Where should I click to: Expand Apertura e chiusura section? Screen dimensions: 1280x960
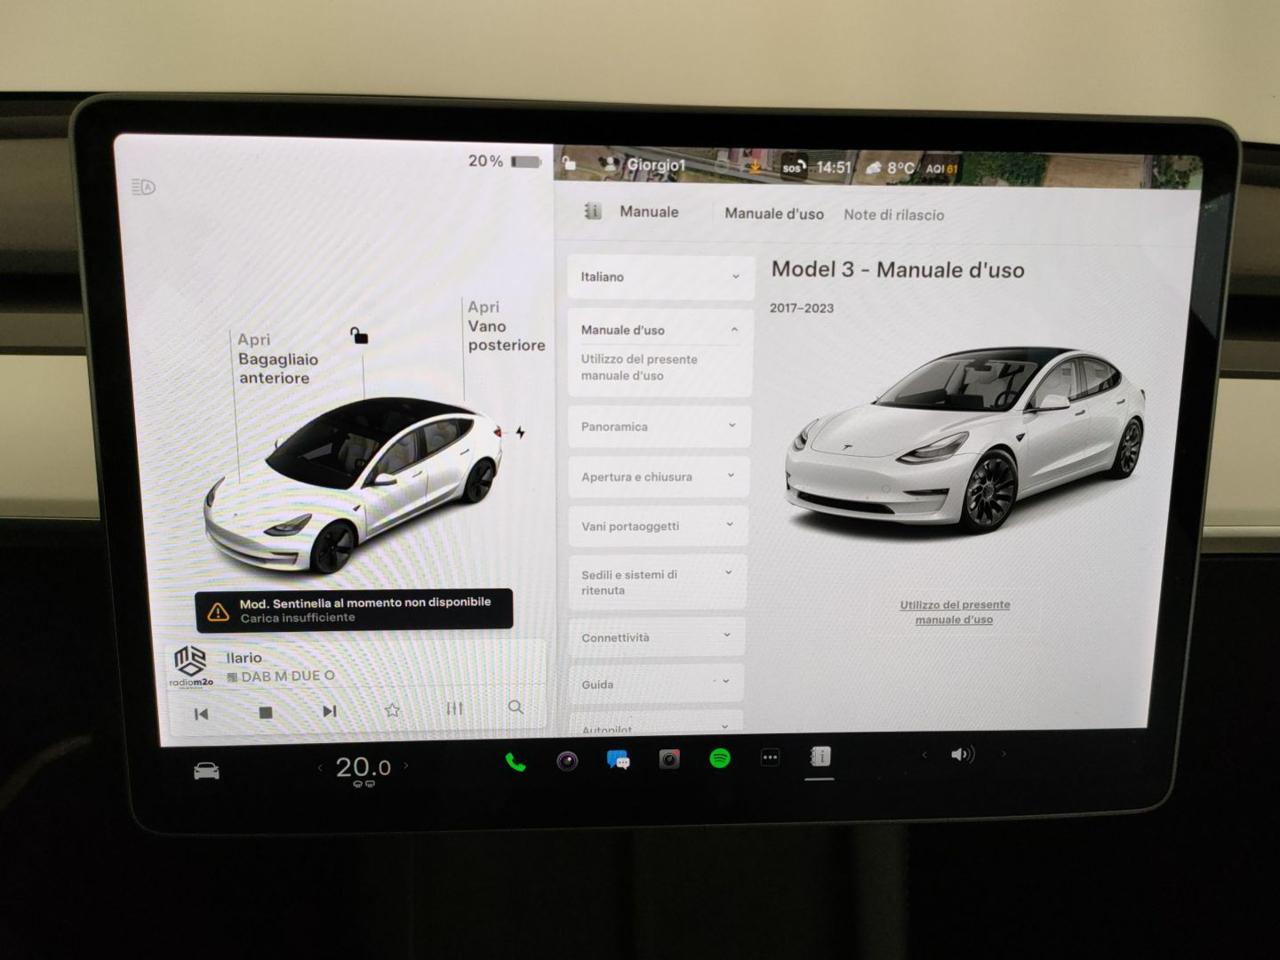coord(658,476)
